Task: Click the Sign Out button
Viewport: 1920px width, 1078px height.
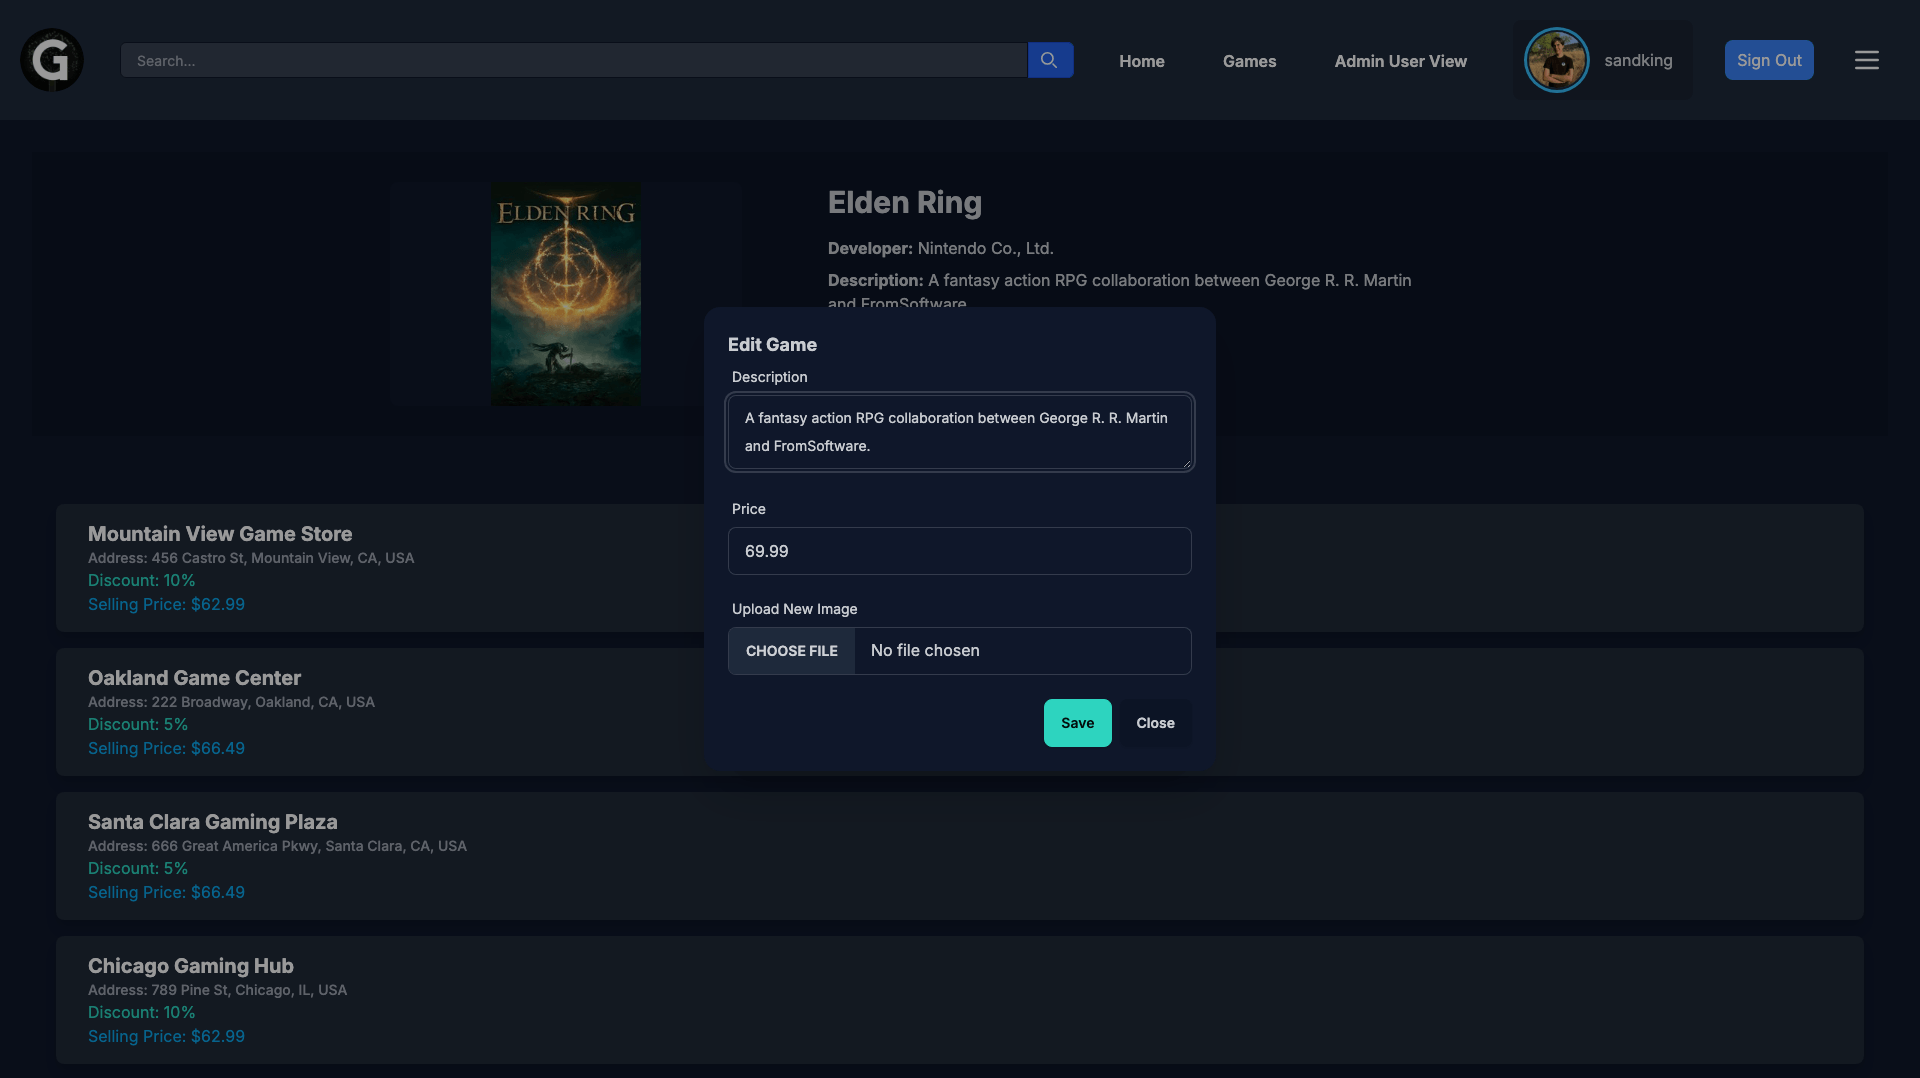Action: 1768,59
